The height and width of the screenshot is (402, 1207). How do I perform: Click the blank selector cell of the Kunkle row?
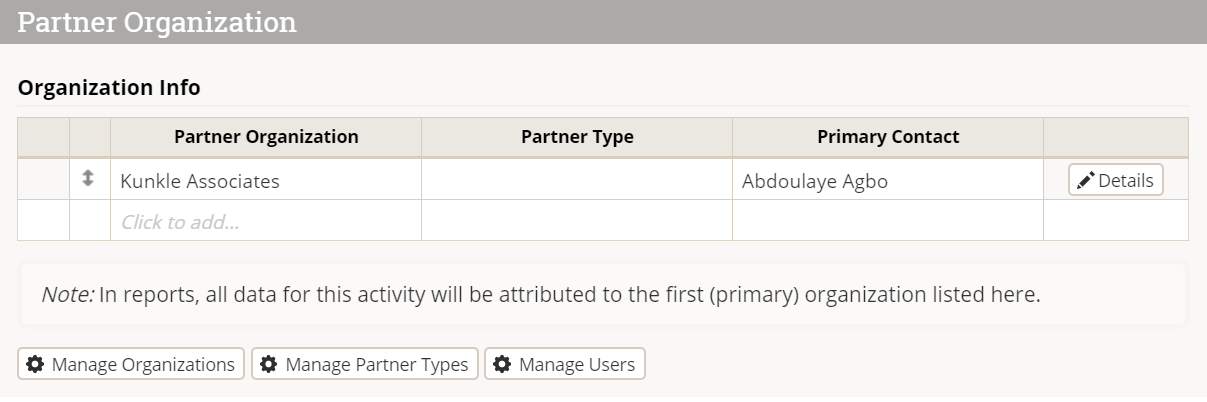coord(43,181)
